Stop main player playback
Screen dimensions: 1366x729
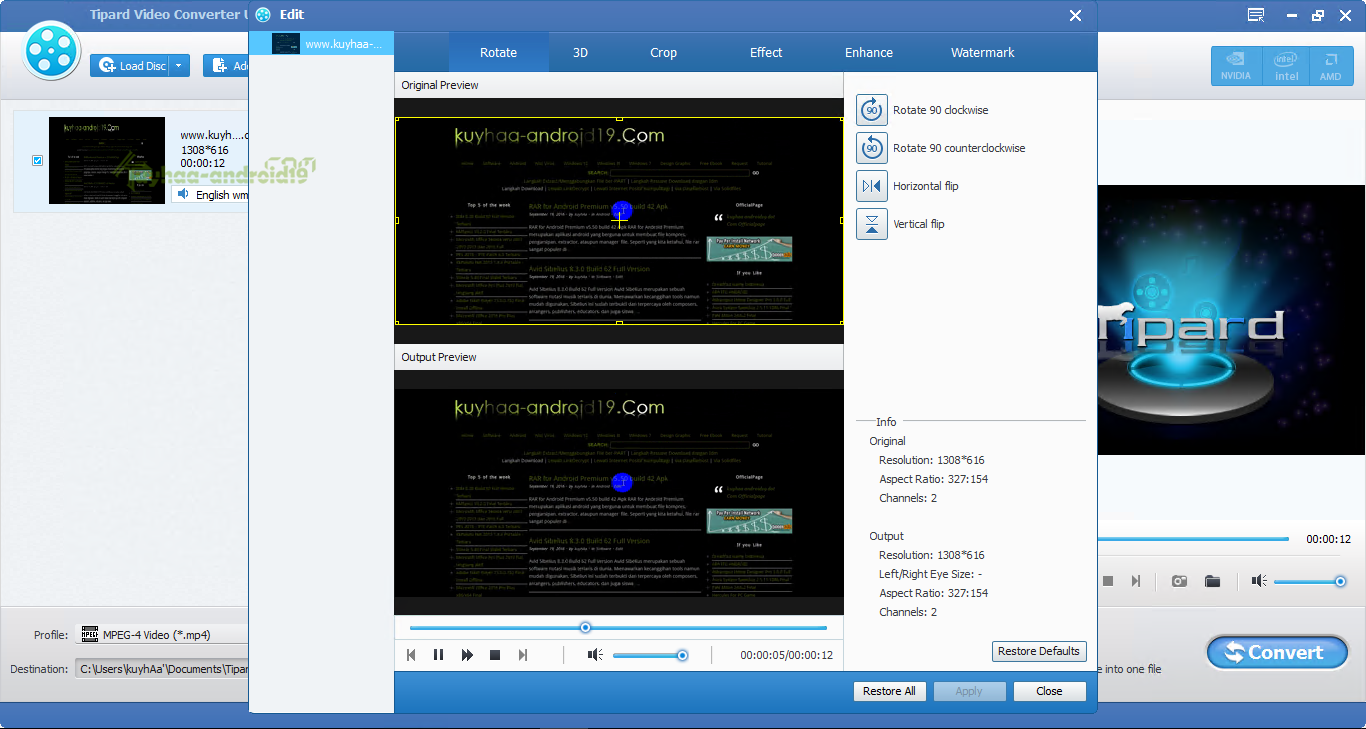click(1108, 581)
